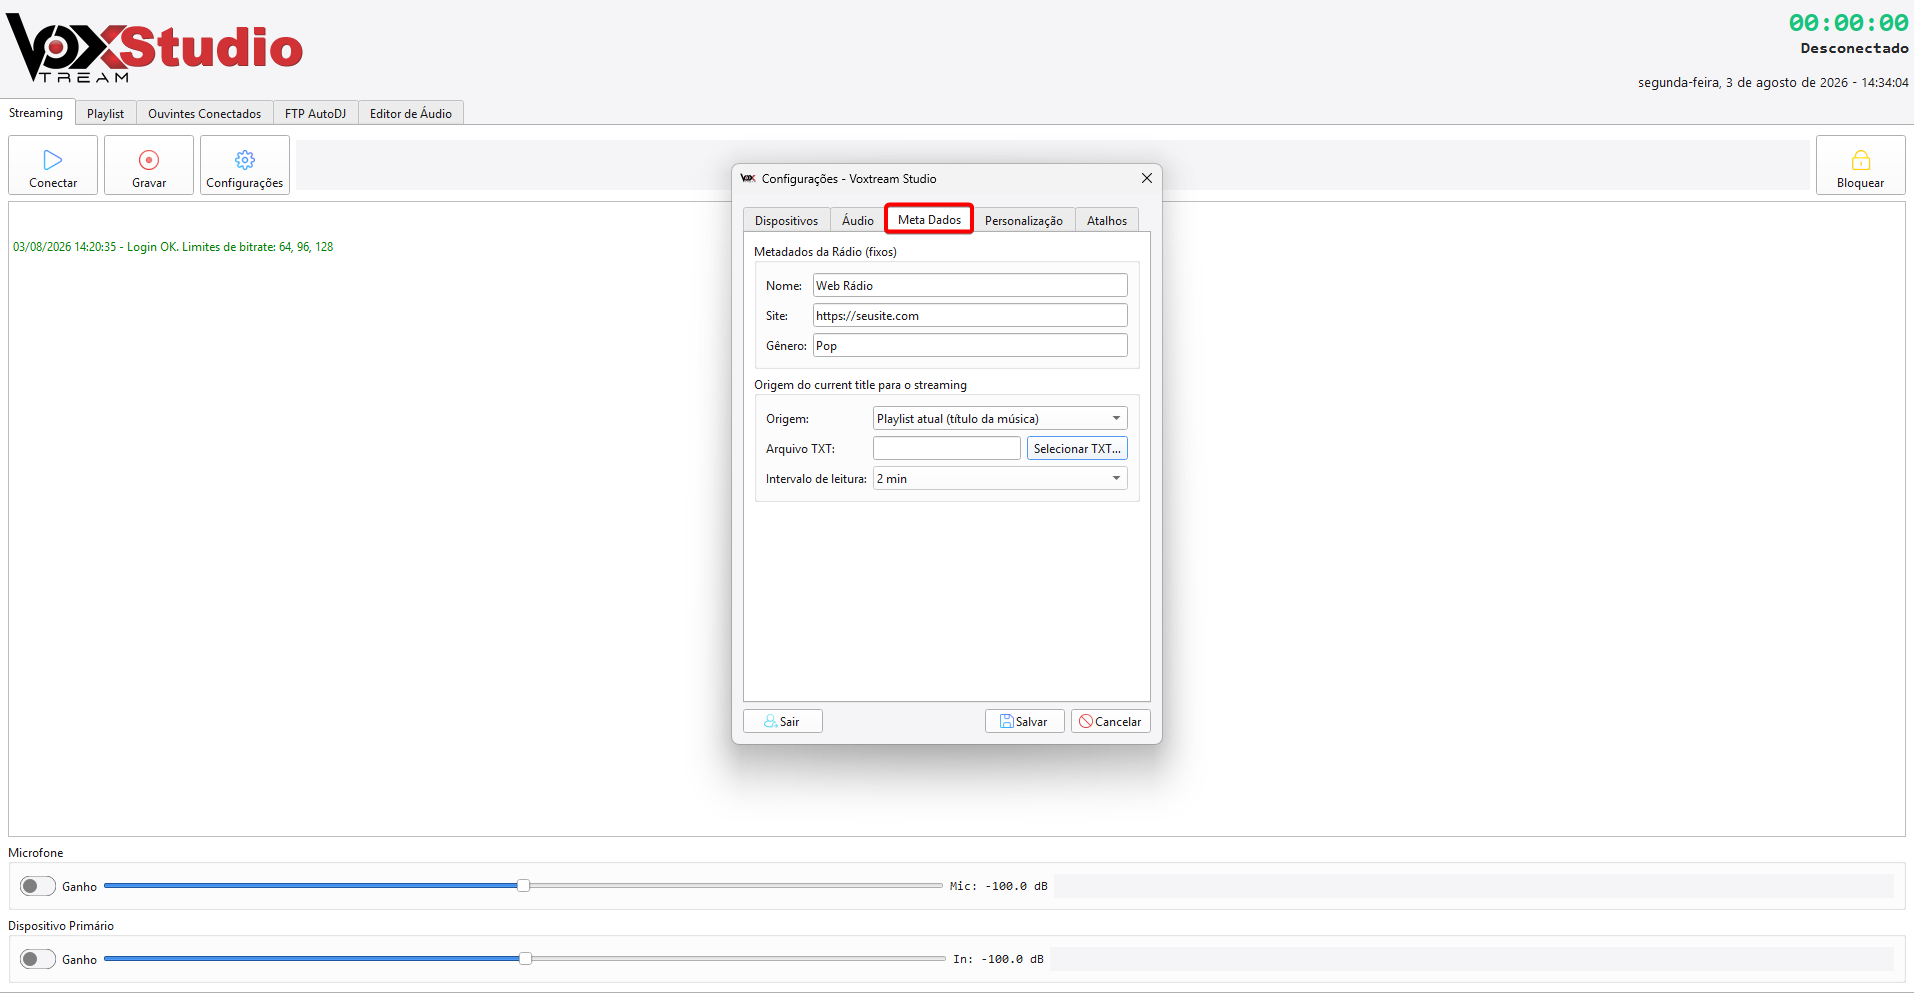Click the Site URL input field
The image size is (1914, 993).
coord(970,315)
